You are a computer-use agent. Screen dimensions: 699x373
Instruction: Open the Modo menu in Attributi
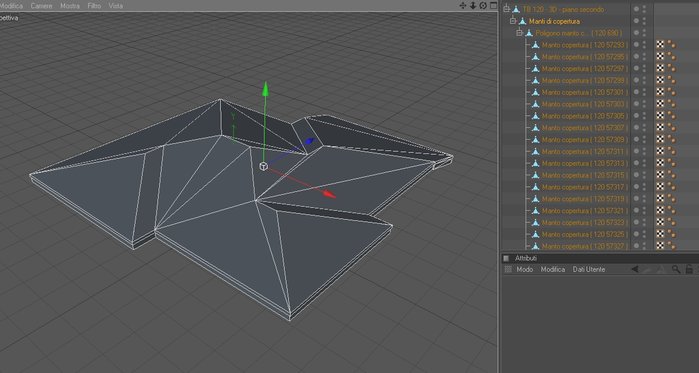524,269
